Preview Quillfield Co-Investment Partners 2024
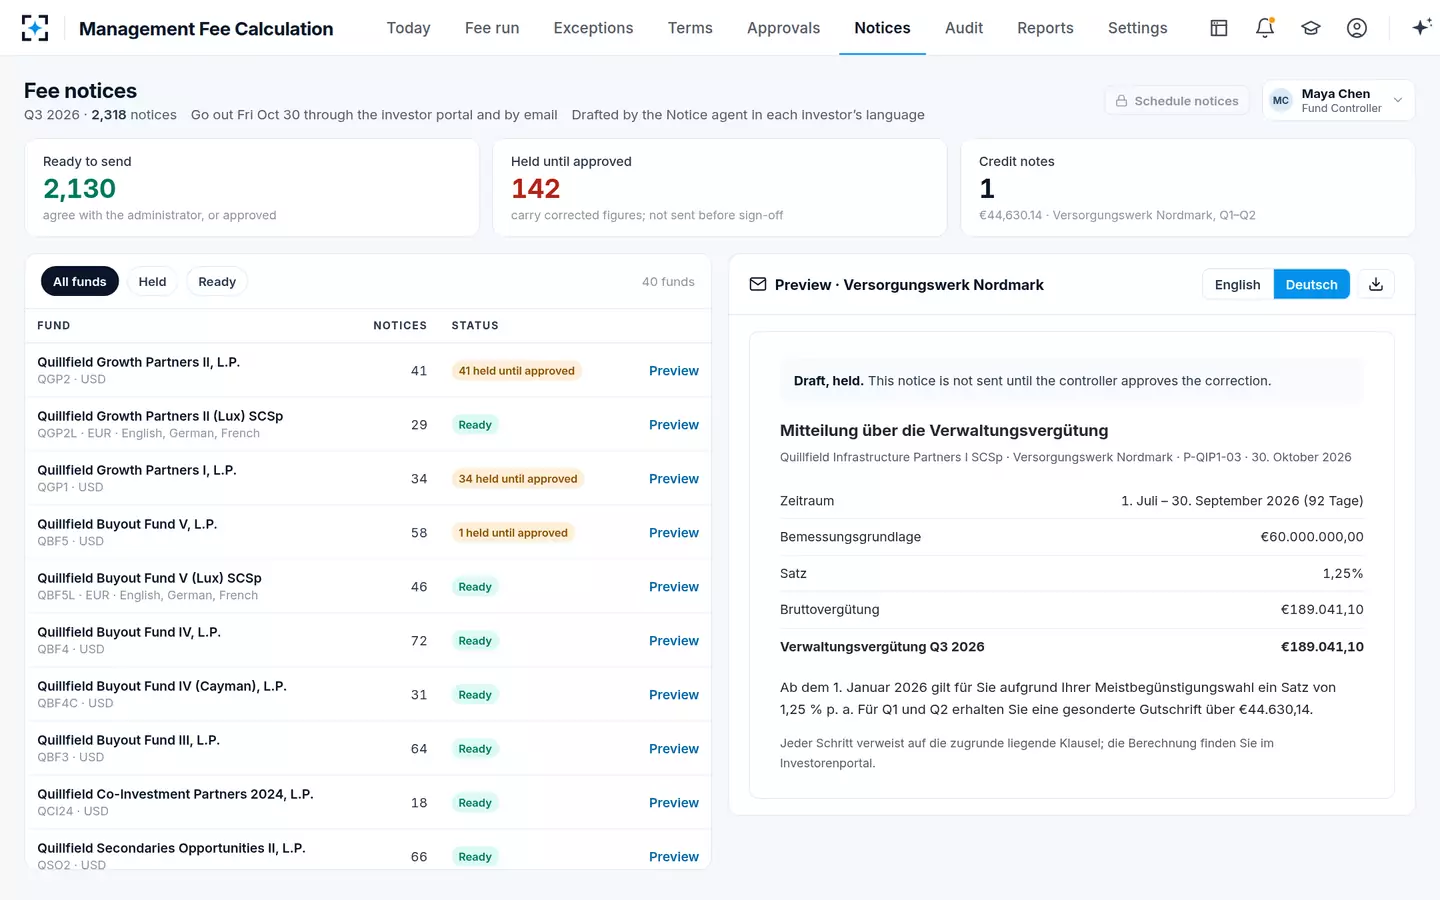This screenshot has width=1440, height=900. click(x=673, y=803)
